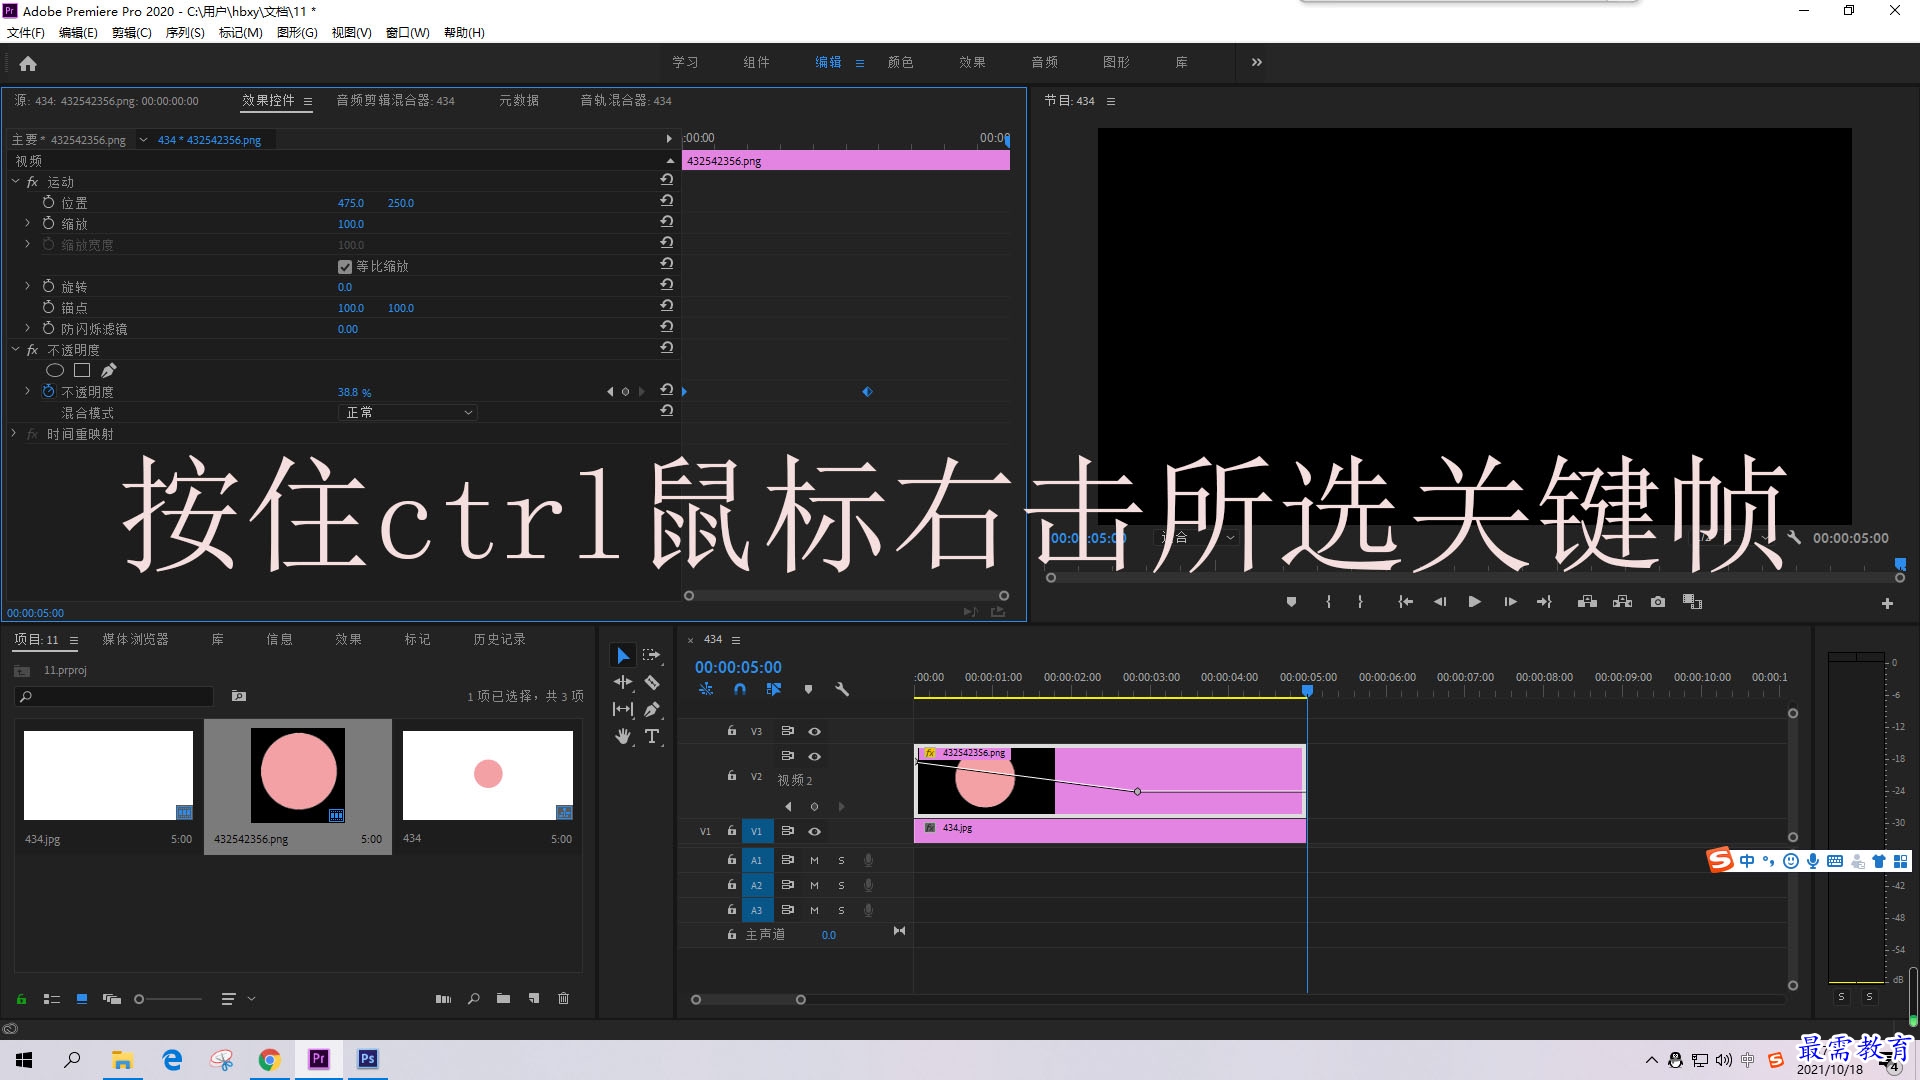Viewport: 1920px width, 1080px height.
Task: Add opacity keyframe in effect controls
Action: 626,392
